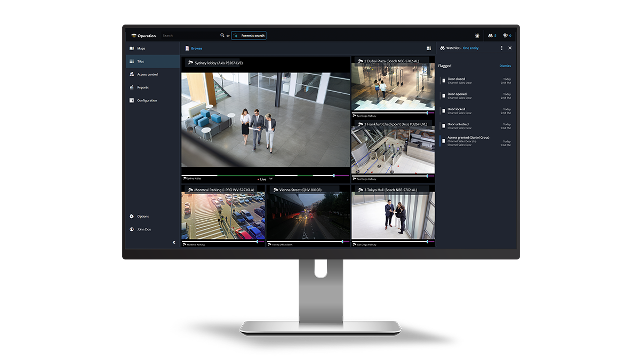Change the tile layout using the grid icon
640x360 pixels.
pos(429,48)
